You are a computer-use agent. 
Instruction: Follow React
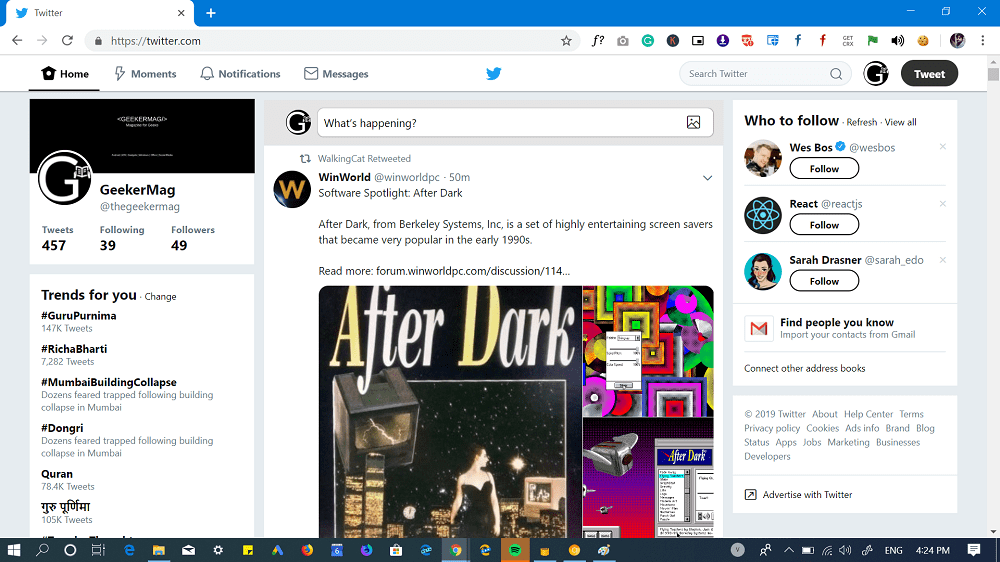click(x=824, y=225)
